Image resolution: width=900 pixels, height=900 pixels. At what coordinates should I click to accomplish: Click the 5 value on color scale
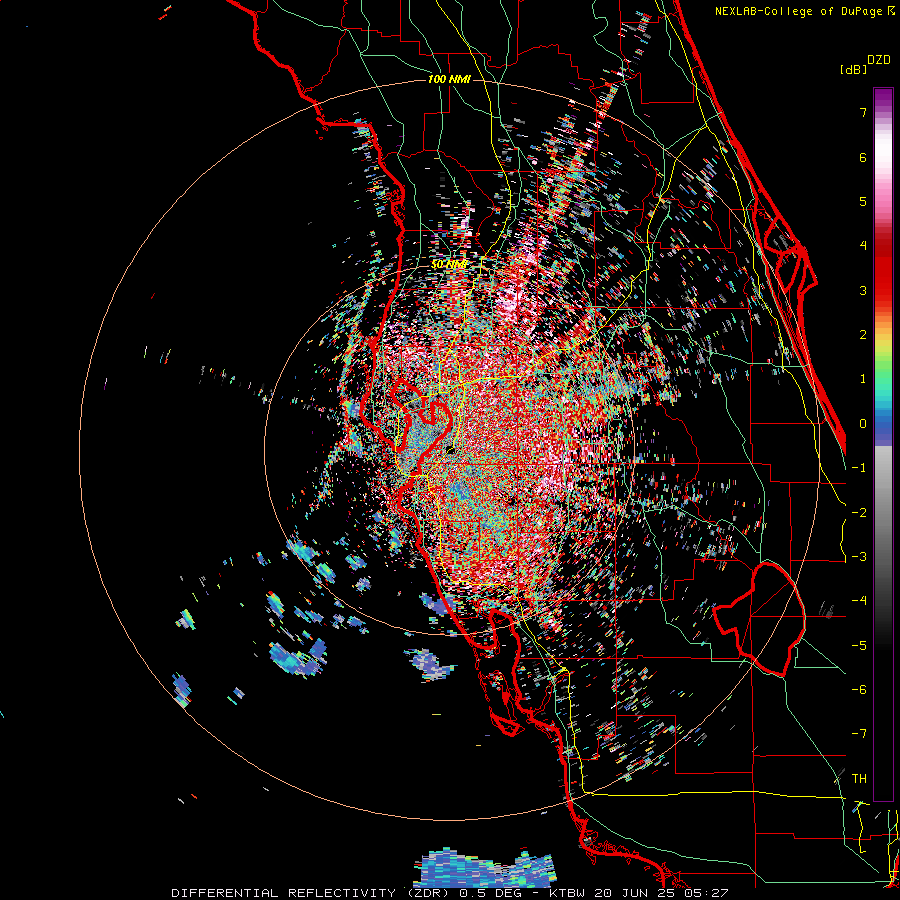coord(863,201)
